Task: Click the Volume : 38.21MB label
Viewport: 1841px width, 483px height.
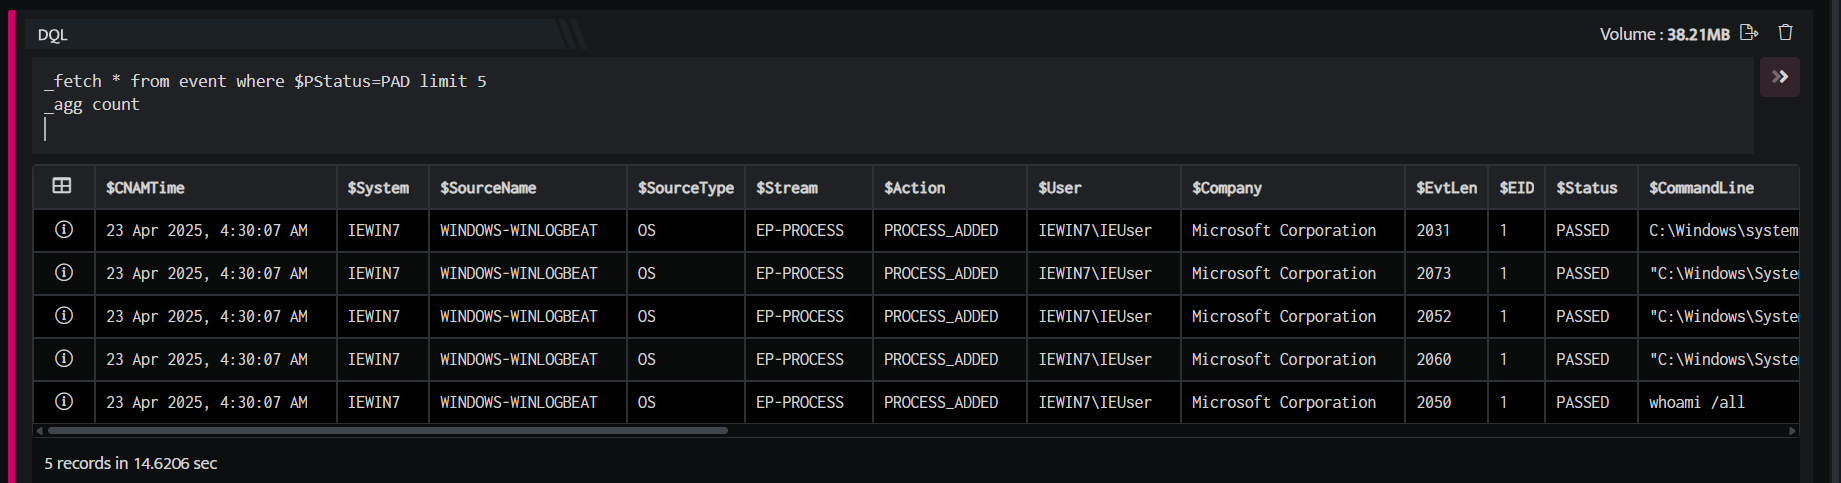Action: (x=1664, y=34)
